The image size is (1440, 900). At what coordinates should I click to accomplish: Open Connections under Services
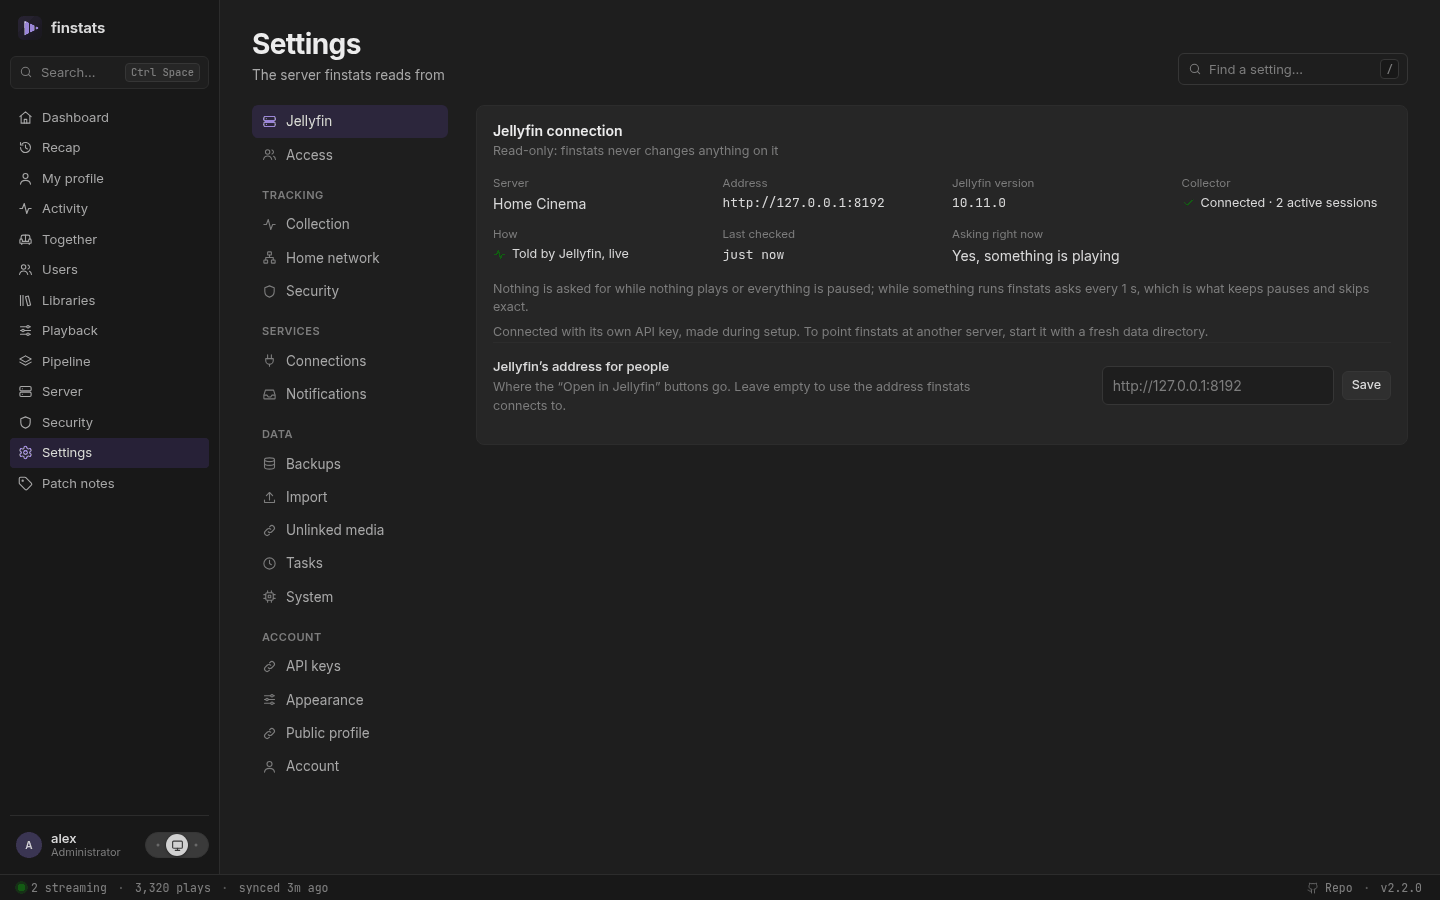click(349, 361)
